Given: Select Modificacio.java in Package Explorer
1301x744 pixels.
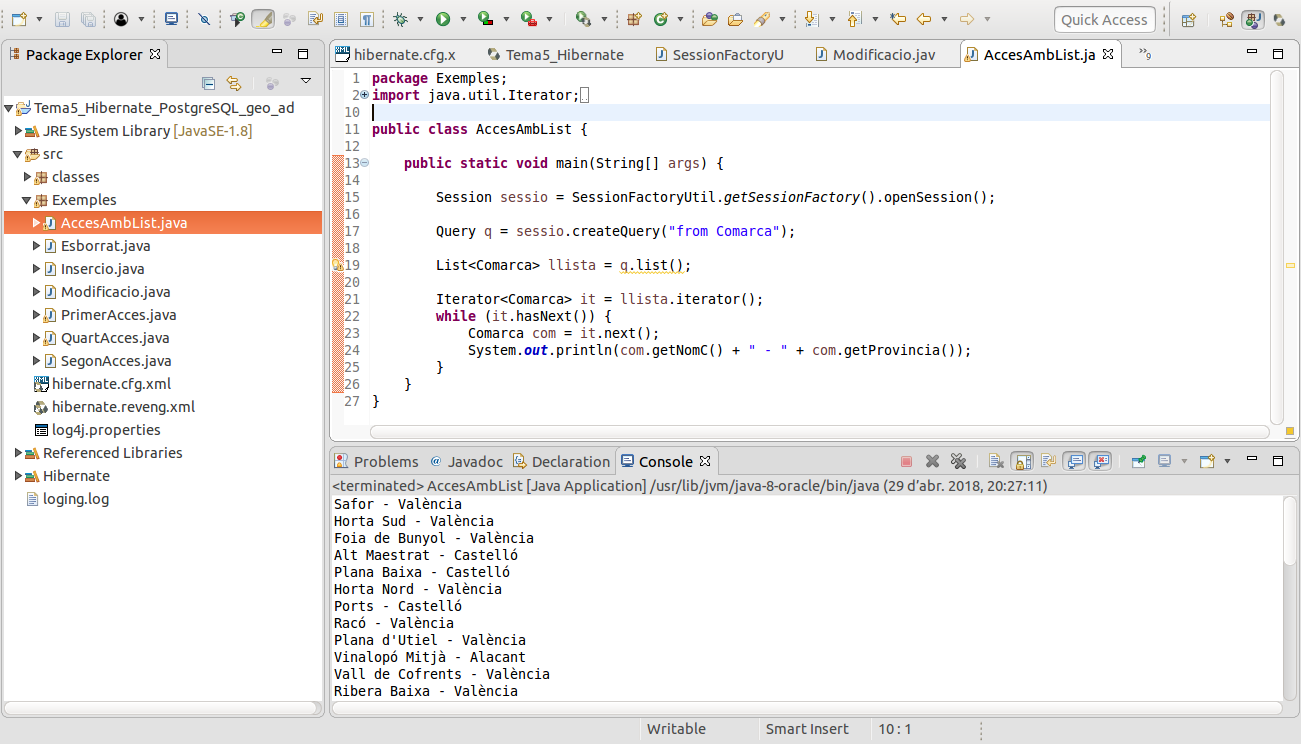Looking at the screenshot, I should [115, 292].
